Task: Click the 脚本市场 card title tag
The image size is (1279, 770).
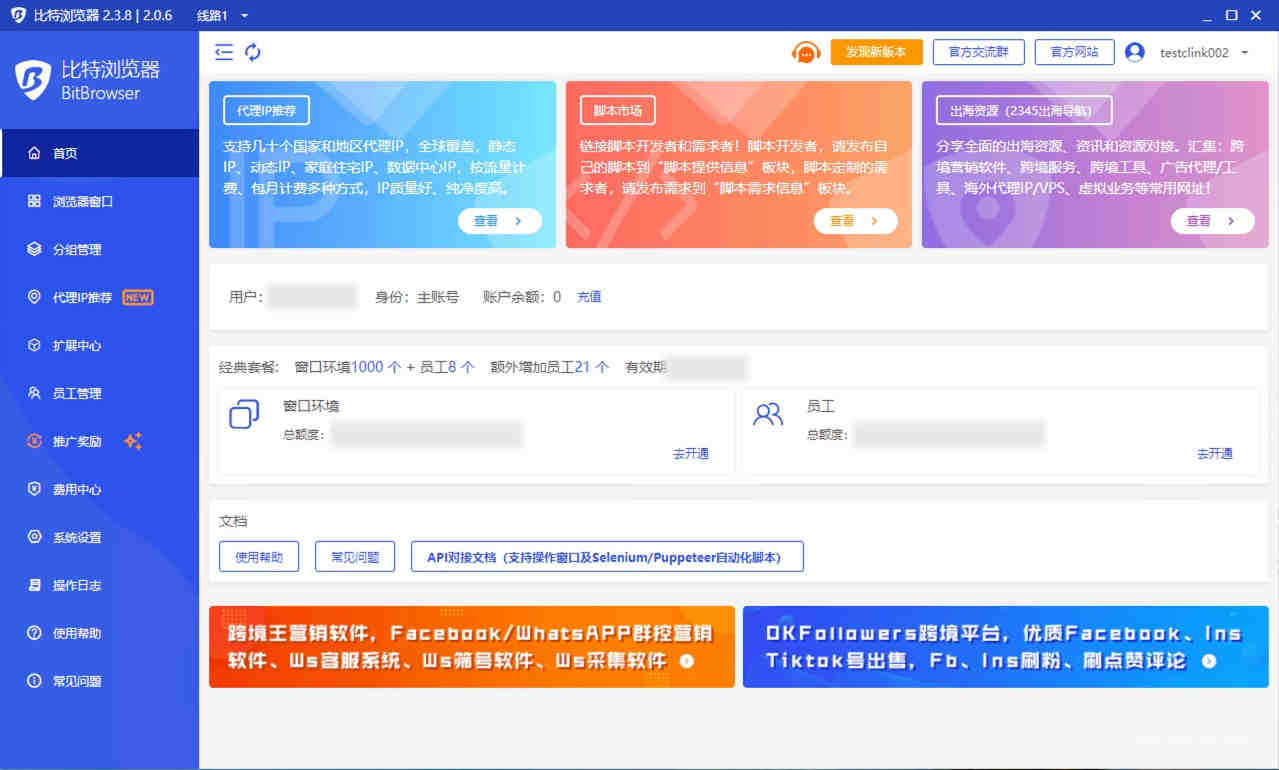Action: point(618,110)
